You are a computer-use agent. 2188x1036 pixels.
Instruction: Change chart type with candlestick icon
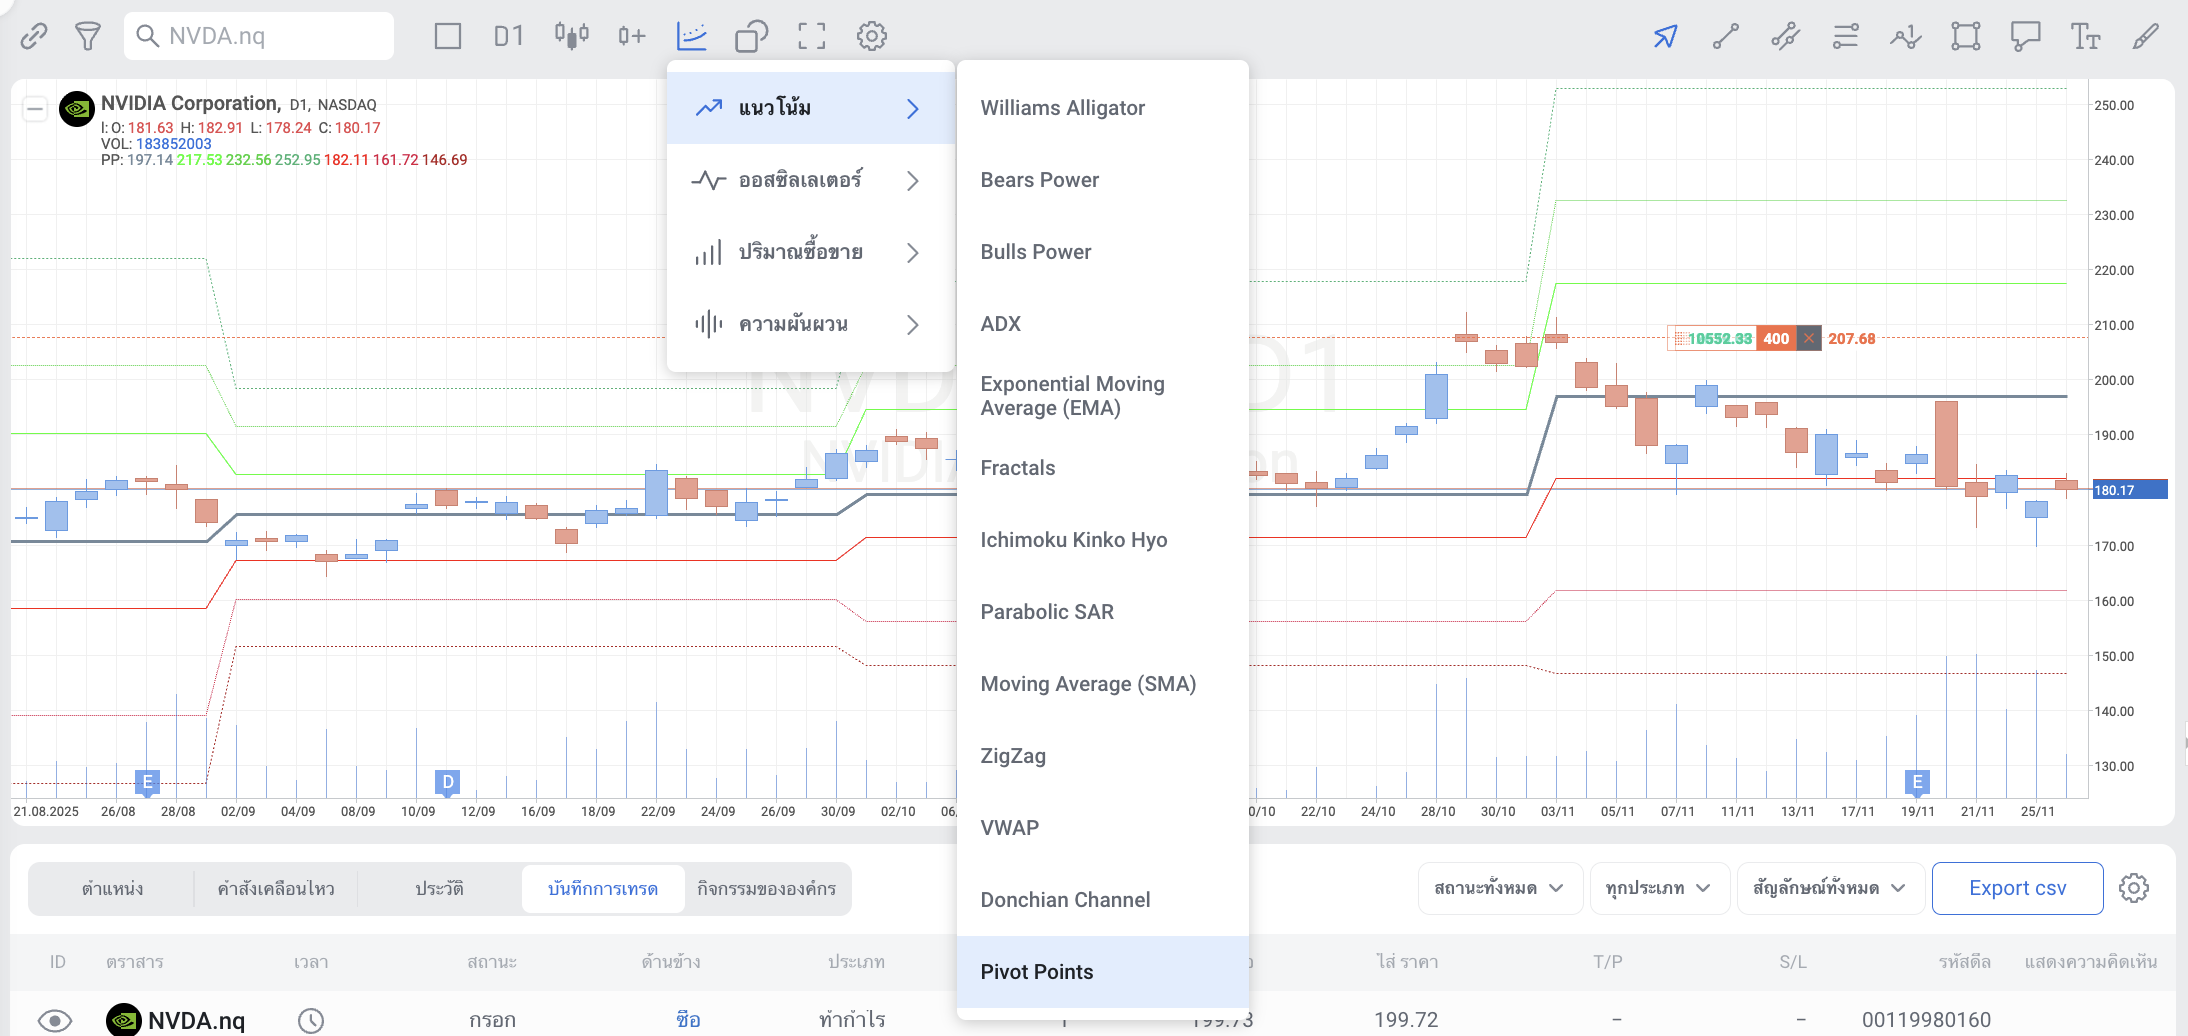click(572, 37)
